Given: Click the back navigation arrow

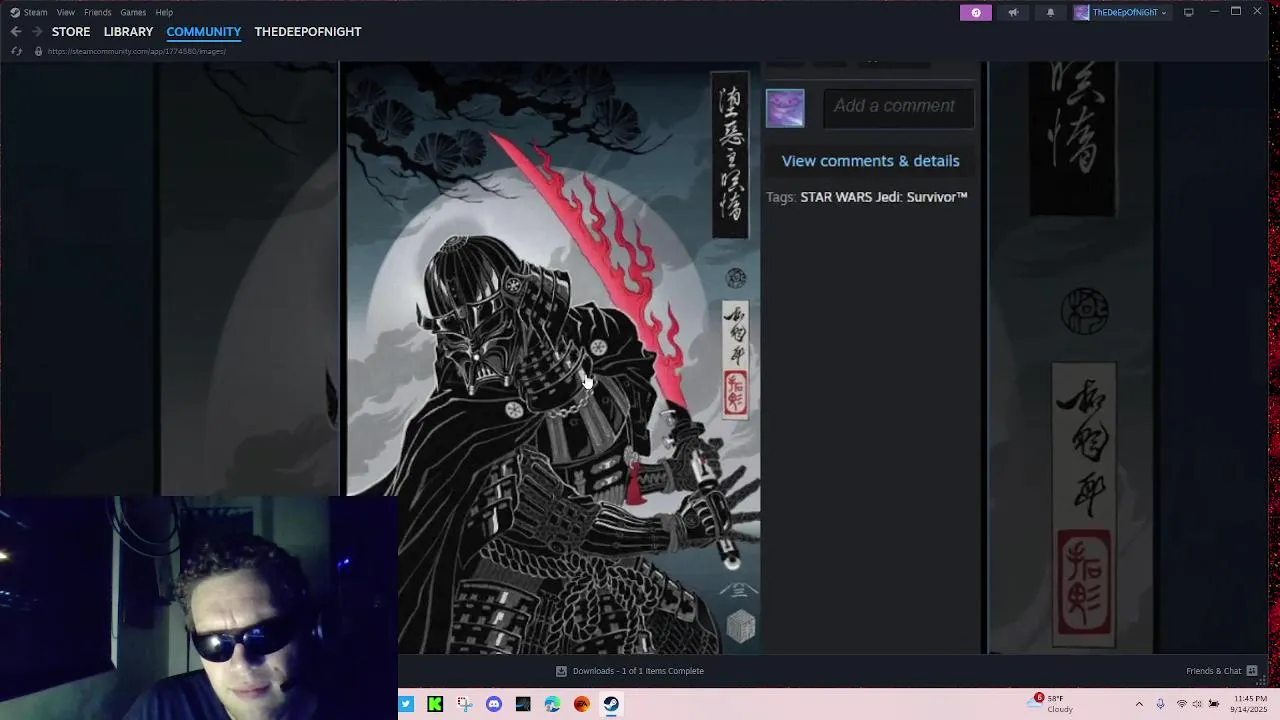Looking at the screenshot, I should [16, 32].
